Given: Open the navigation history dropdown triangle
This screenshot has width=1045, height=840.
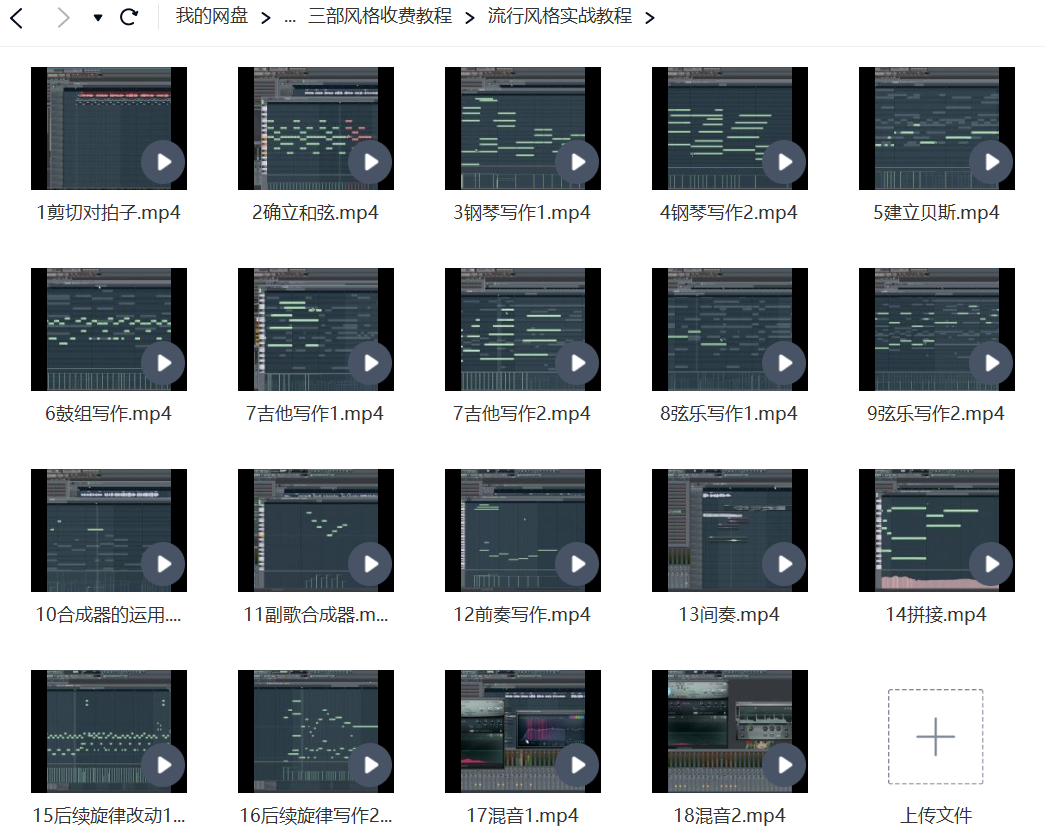Looking at the screenshot, I should [x=98, y=18].
